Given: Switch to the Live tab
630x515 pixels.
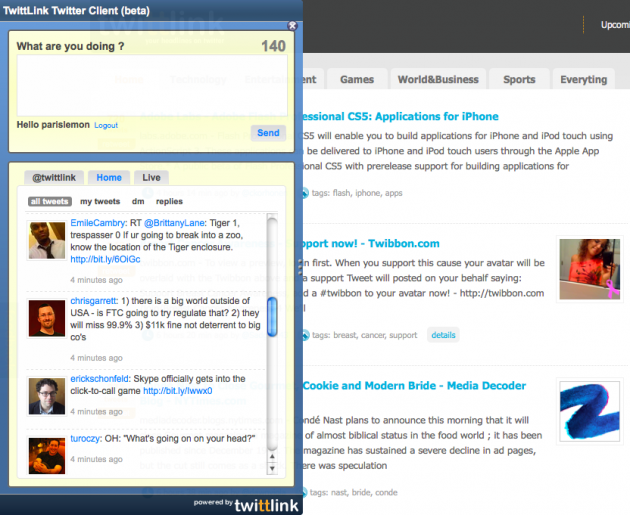Looking at the screenshot, I should pos(151,177).
